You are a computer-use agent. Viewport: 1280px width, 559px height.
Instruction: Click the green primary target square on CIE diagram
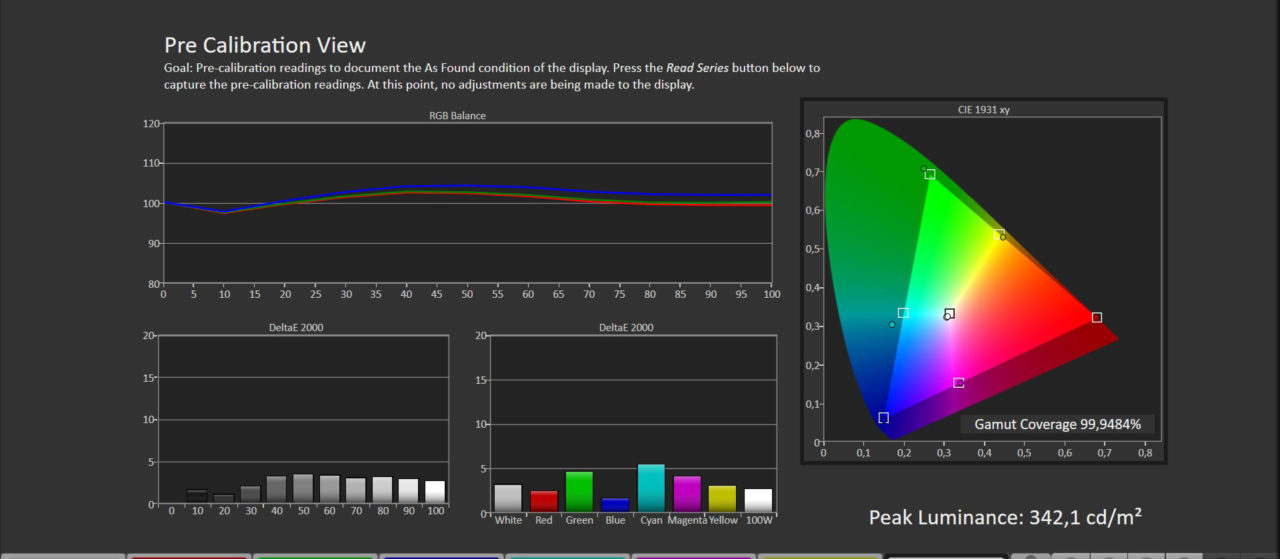(x=930, y=174)
